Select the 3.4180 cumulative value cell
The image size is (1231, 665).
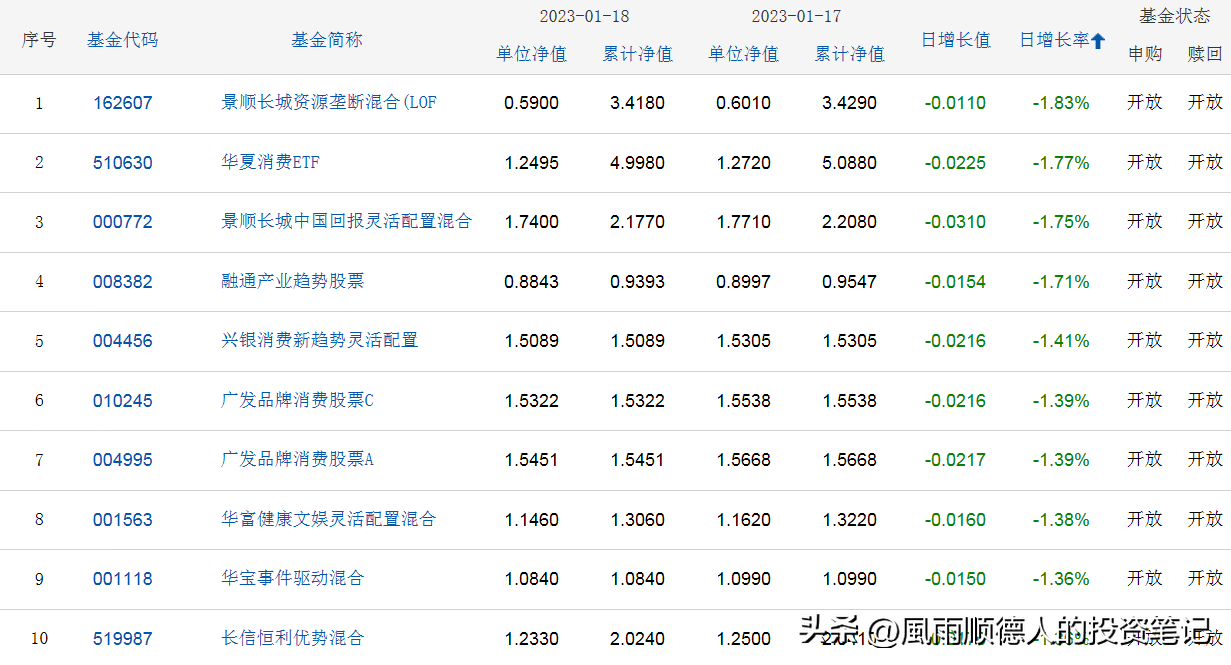(x=638, y=103)
